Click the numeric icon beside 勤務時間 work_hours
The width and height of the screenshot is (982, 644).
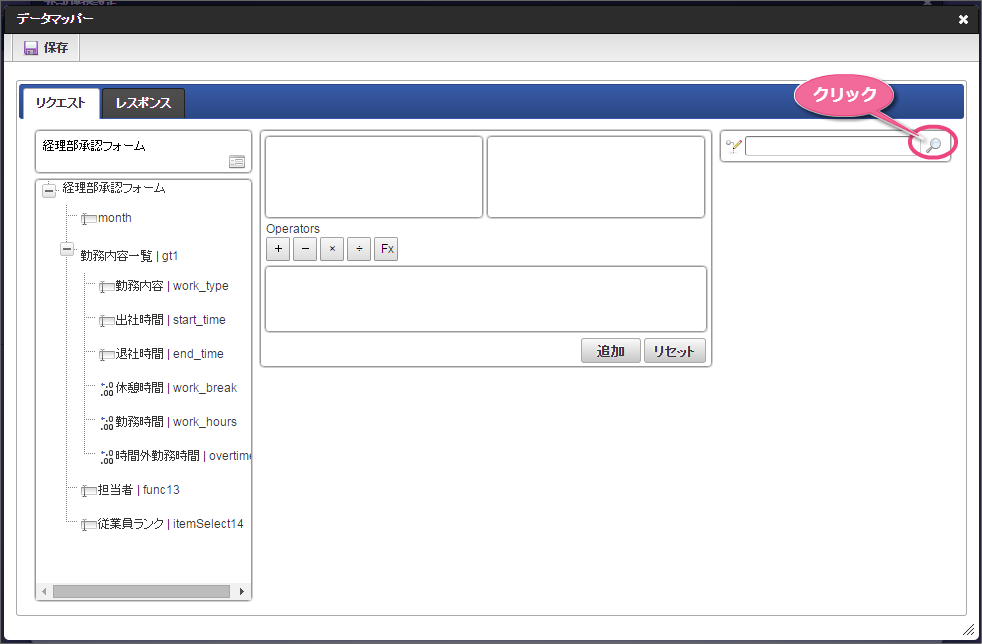click(x=107, y=423)
